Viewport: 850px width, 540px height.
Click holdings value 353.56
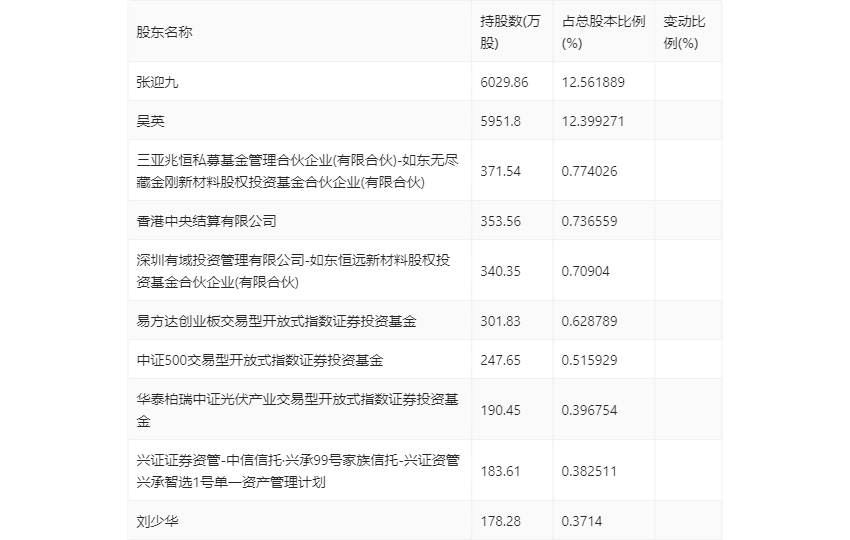click(500, 221)
